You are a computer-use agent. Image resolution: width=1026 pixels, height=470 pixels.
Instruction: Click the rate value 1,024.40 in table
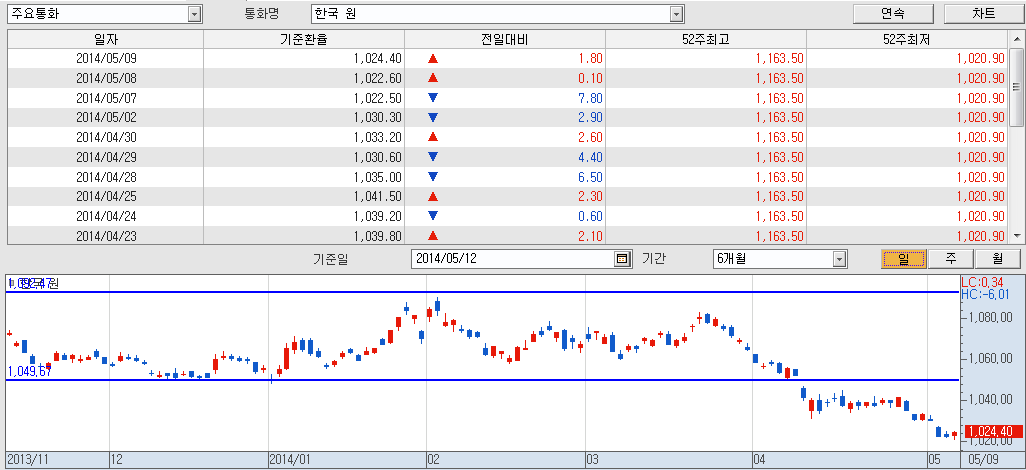pos(378,58)
